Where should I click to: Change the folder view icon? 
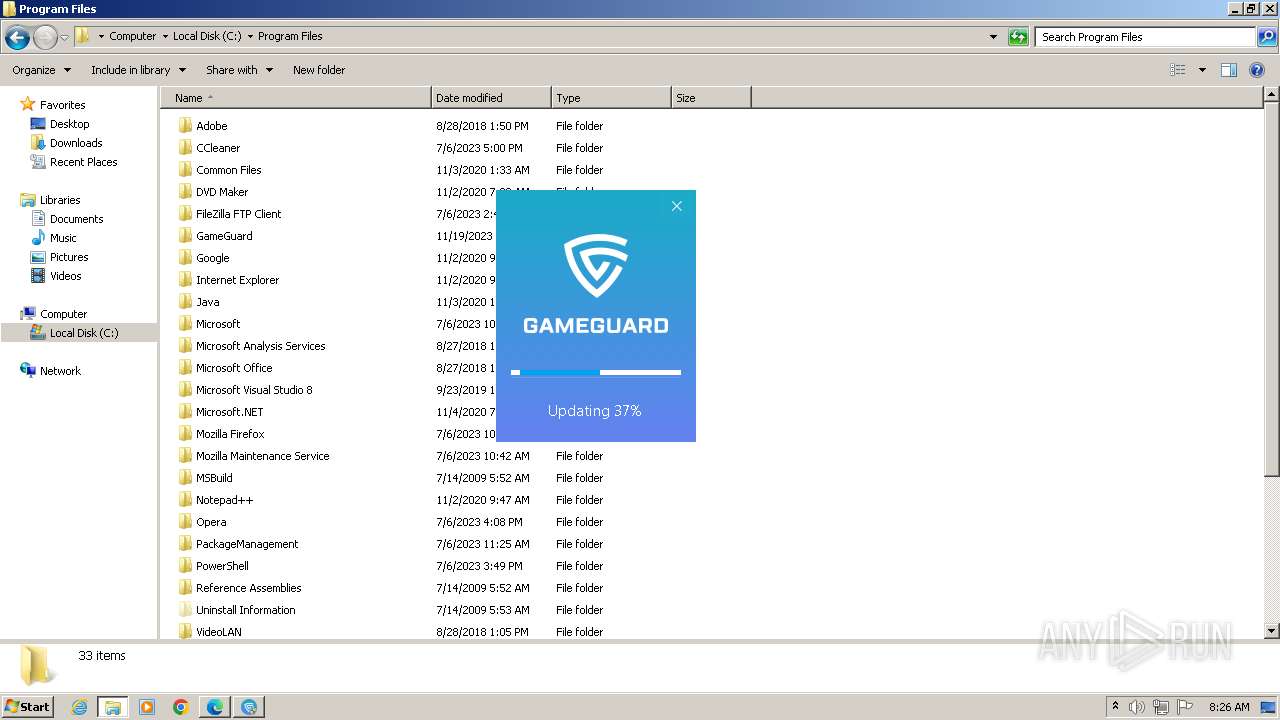1178,70
